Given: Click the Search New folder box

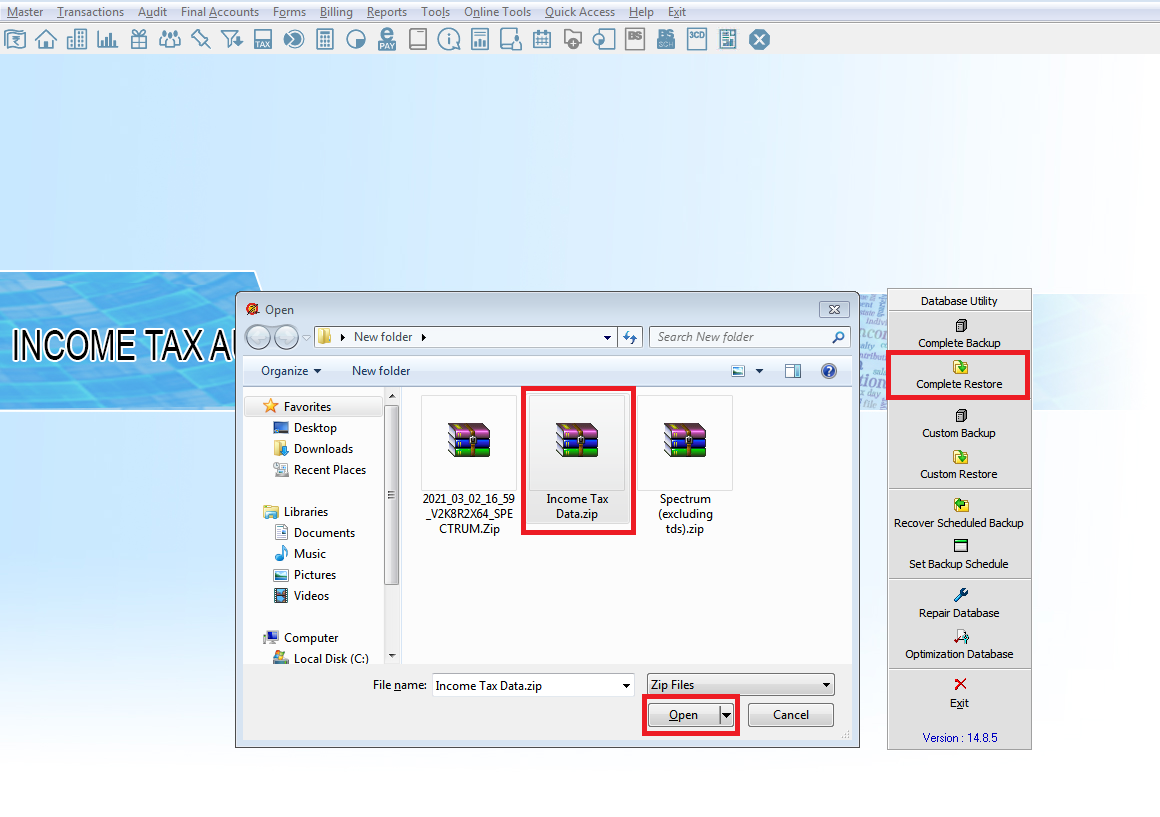Looking at the screenshot, I should pyautogui.click(x=749, y=337).
